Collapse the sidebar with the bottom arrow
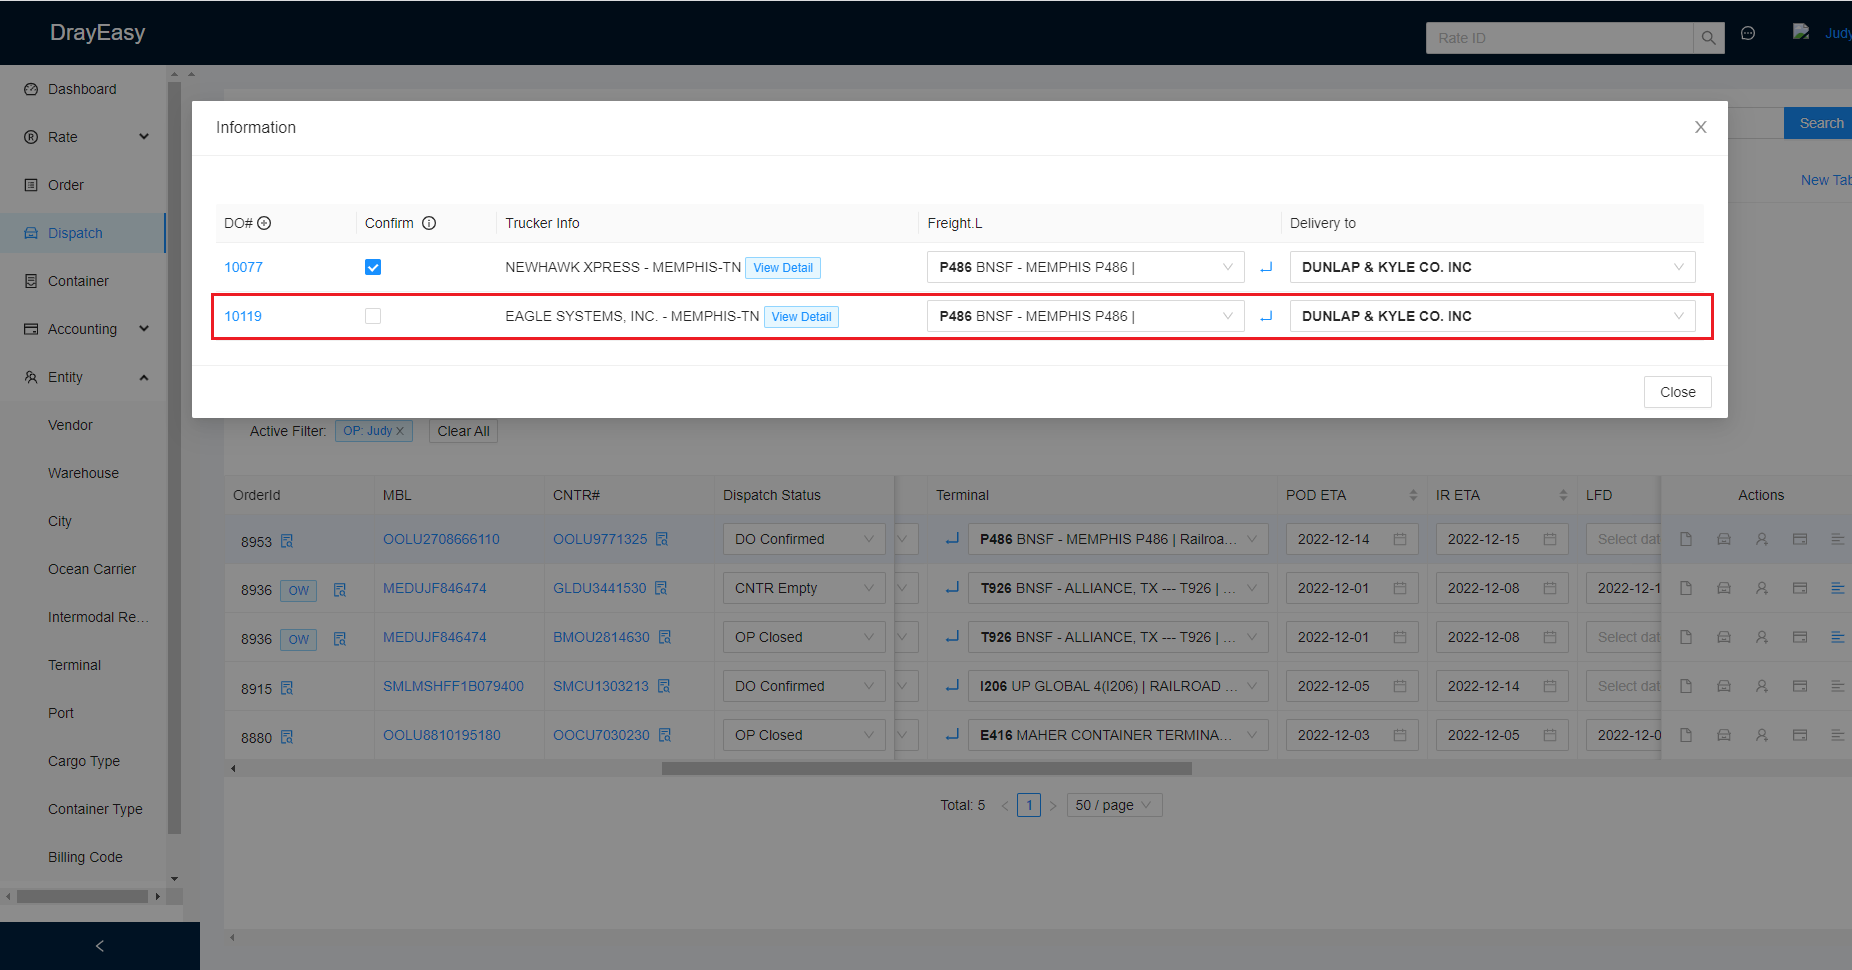Viewport: 1852px width, 970px height. pyautogui.click(x=99, y=946)
